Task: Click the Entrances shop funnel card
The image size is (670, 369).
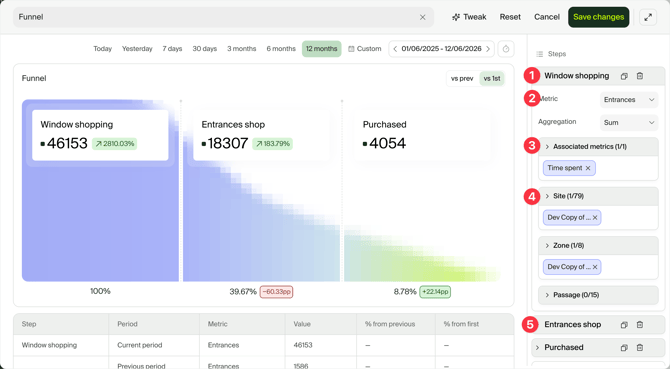Action: (x=262, y=135)
